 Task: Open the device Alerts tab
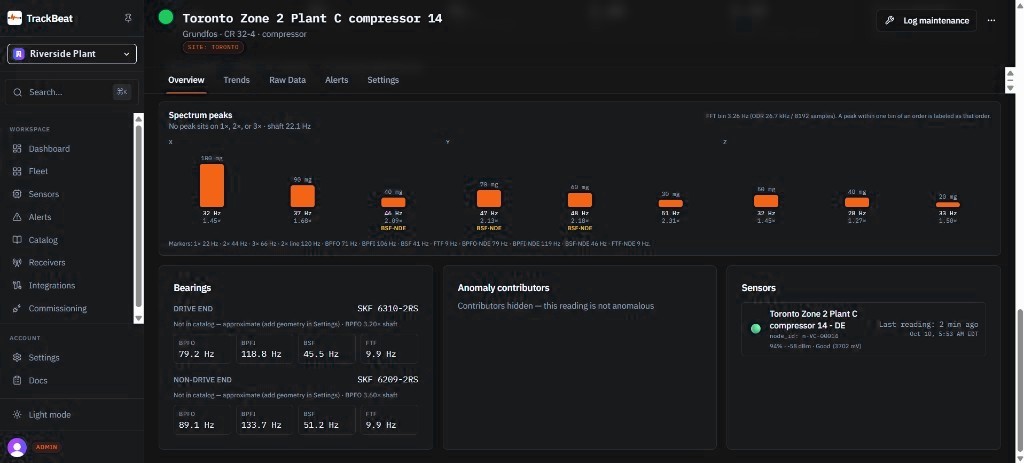pos(336,80)
